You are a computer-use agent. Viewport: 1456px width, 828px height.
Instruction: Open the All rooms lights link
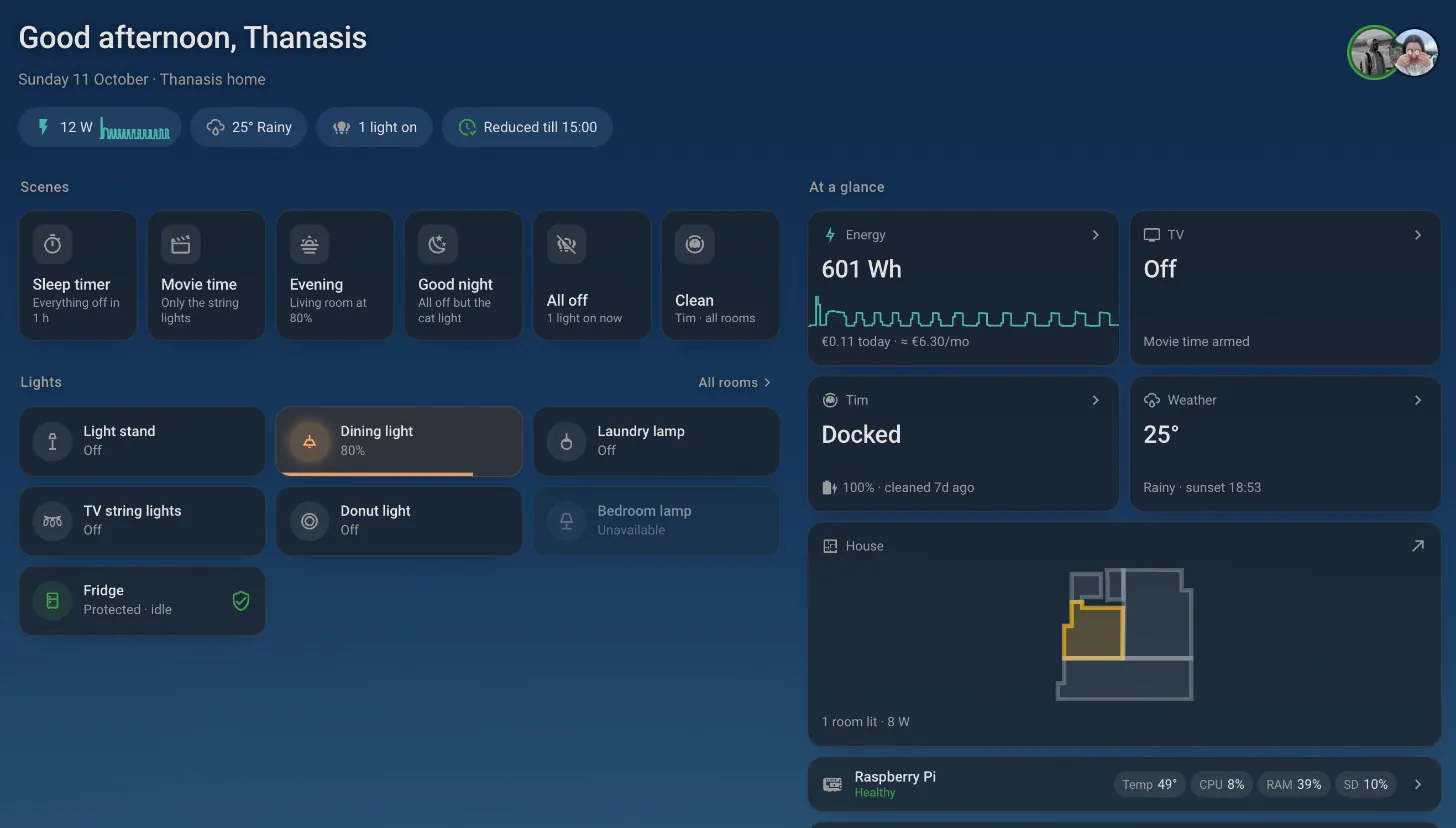pos(735,382)
